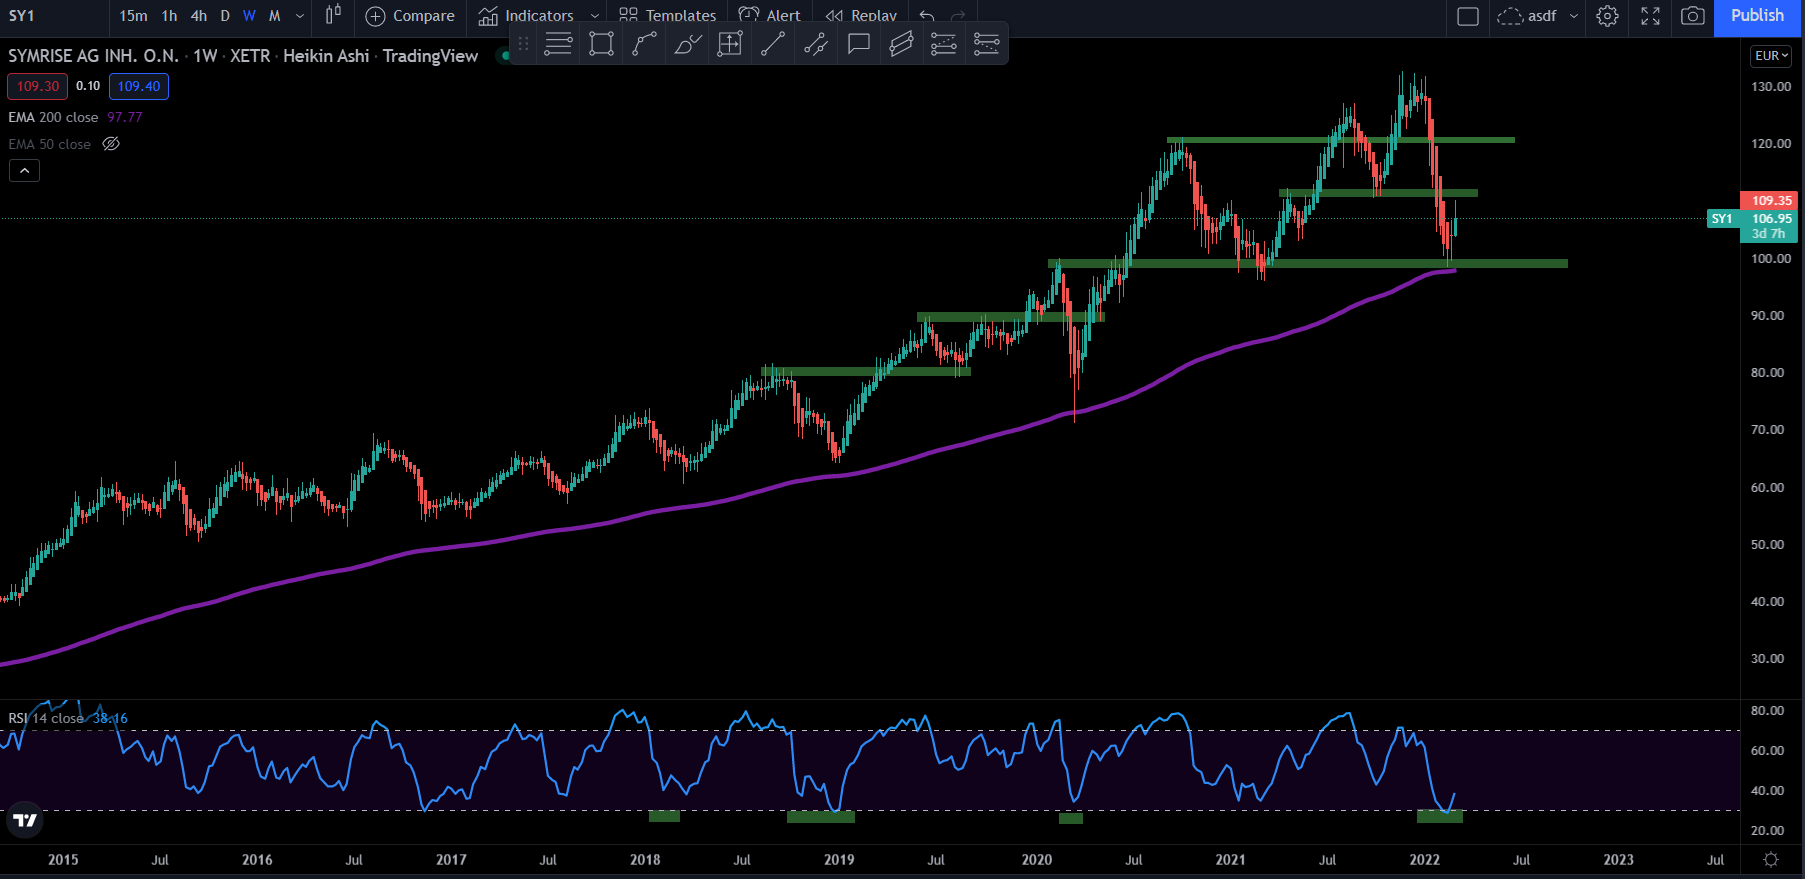Open the candlestick chart style selector

pyautogui.click(x=333, y=16)
